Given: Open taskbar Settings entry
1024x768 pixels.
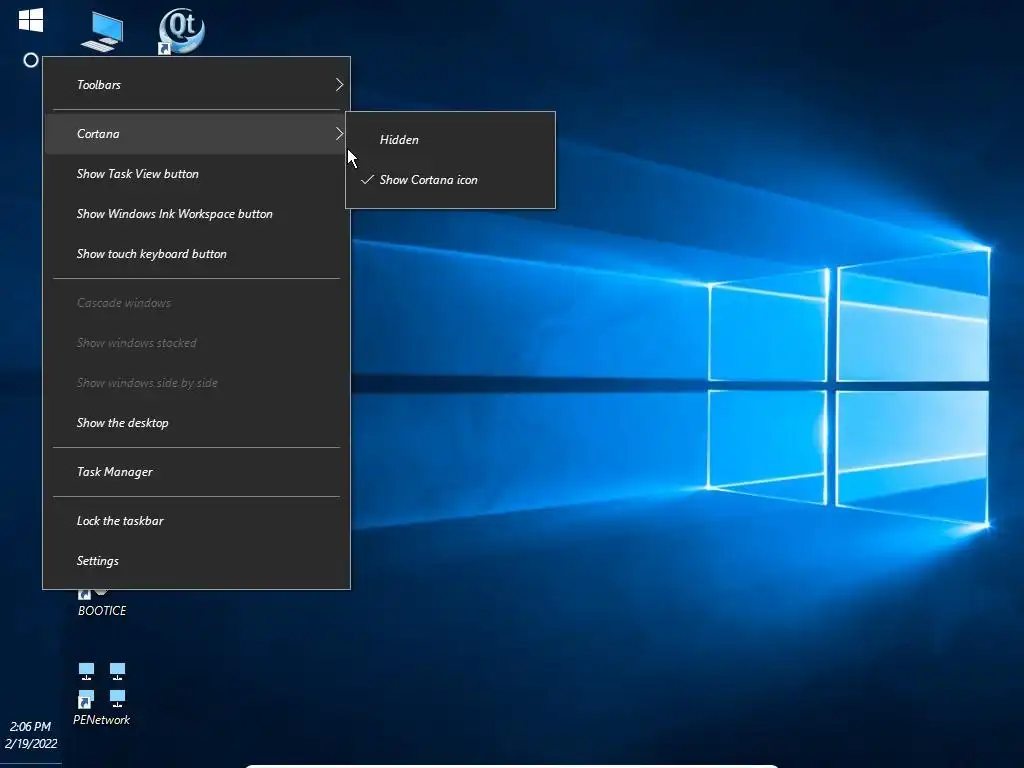Looking at the screenshot, I should (x=196, y=560).
